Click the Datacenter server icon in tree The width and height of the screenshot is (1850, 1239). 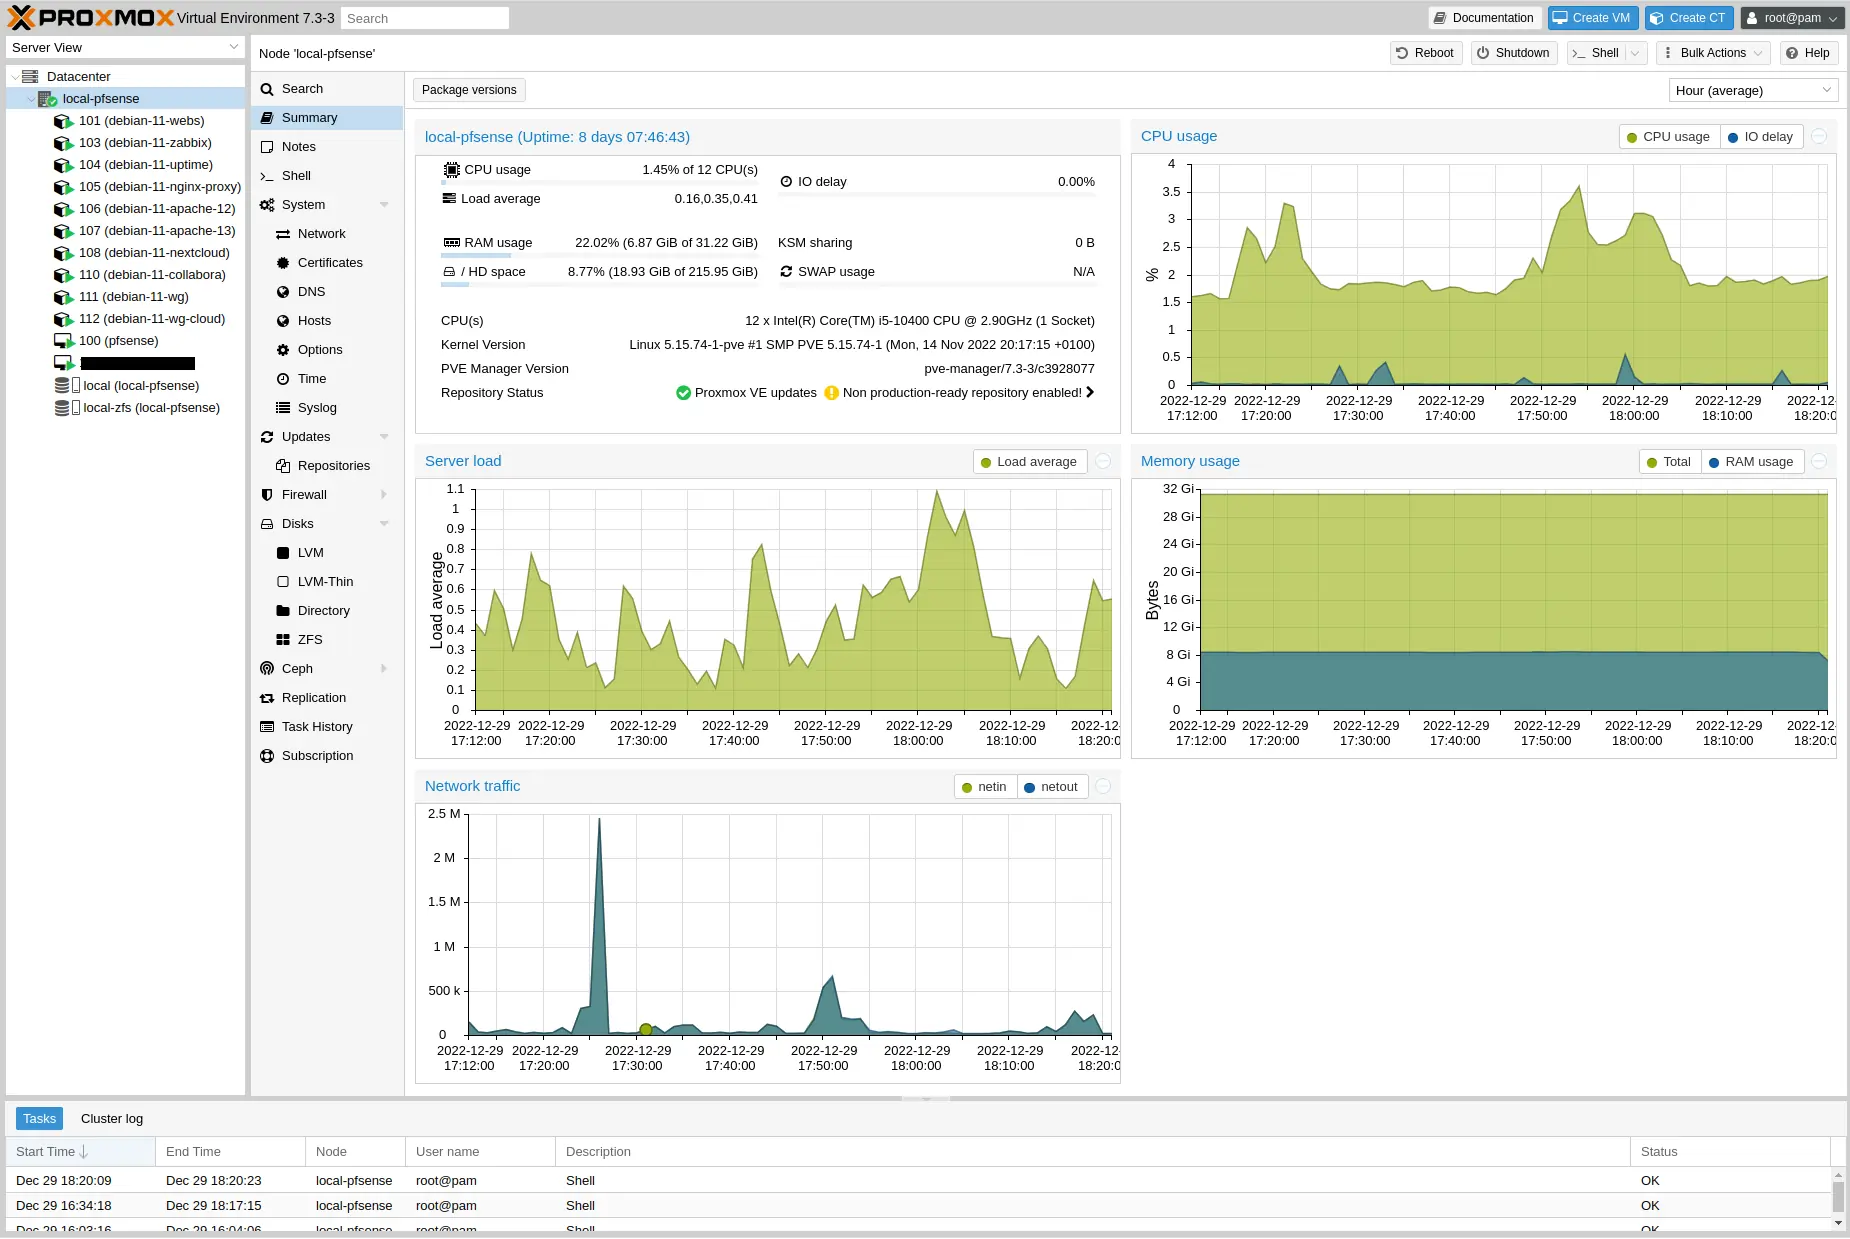tap(30, 77)
